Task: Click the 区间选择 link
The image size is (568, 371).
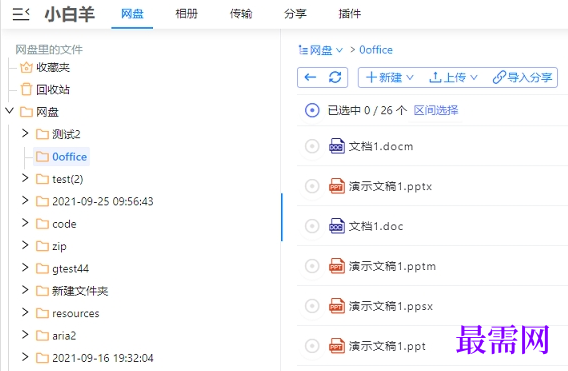Action: tap(436, 110)
